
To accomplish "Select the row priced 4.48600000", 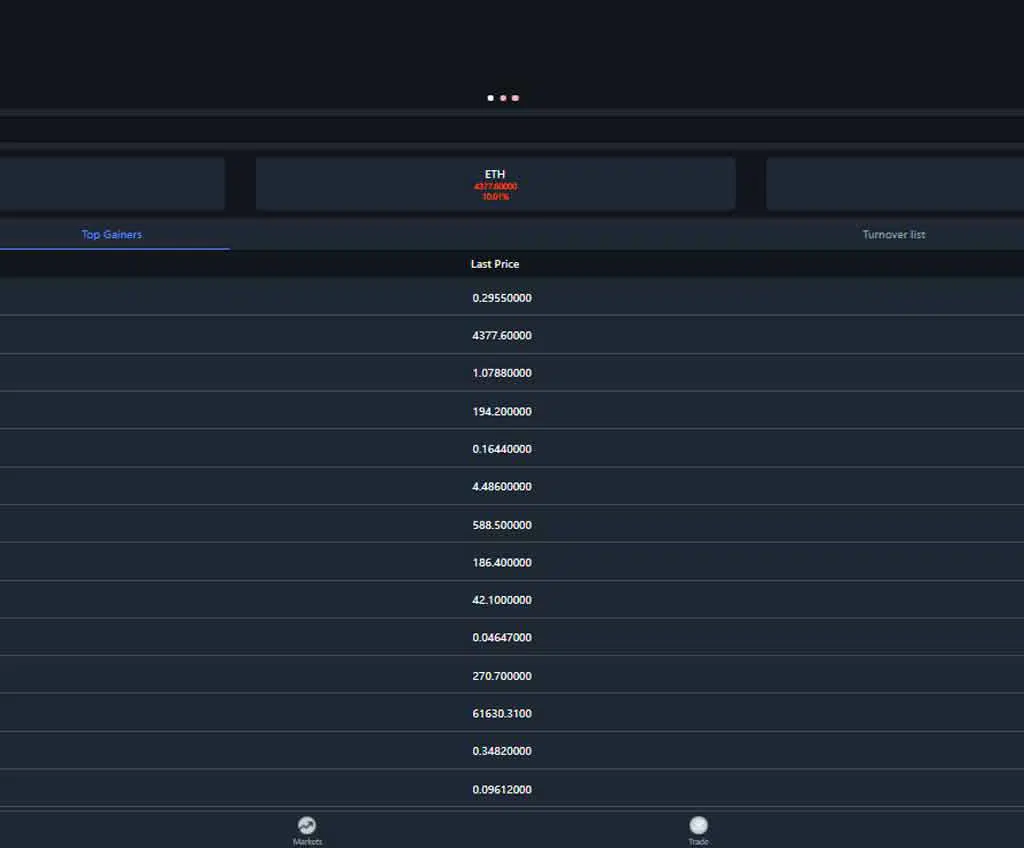I will tap(512, 486).
